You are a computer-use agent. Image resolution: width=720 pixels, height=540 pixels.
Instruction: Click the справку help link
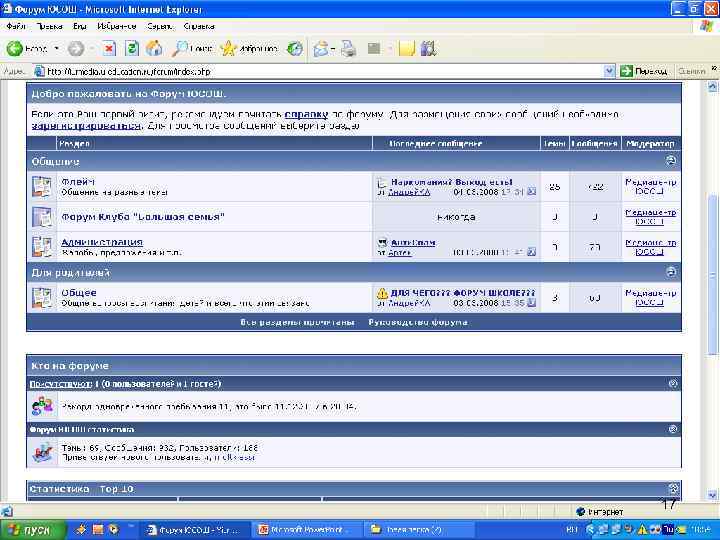click(x=306, y=114)
